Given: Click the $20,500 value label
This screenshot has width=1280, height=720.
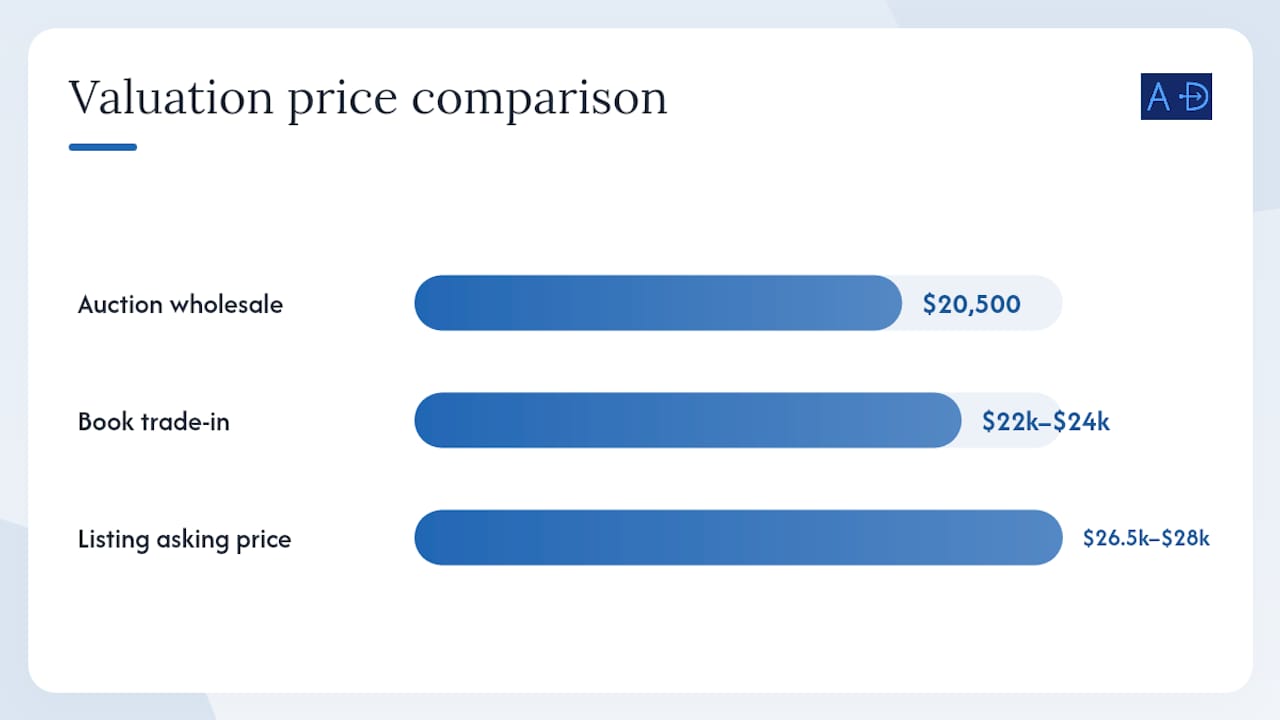Looking at the screenshot, I should (971, 304).
